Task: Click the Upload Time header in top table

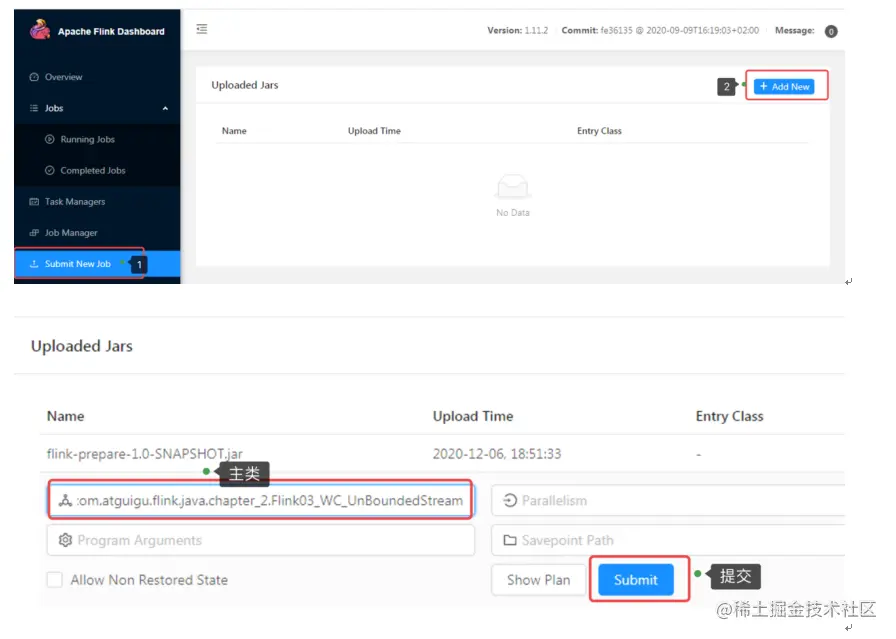Action: pos(374,131)
